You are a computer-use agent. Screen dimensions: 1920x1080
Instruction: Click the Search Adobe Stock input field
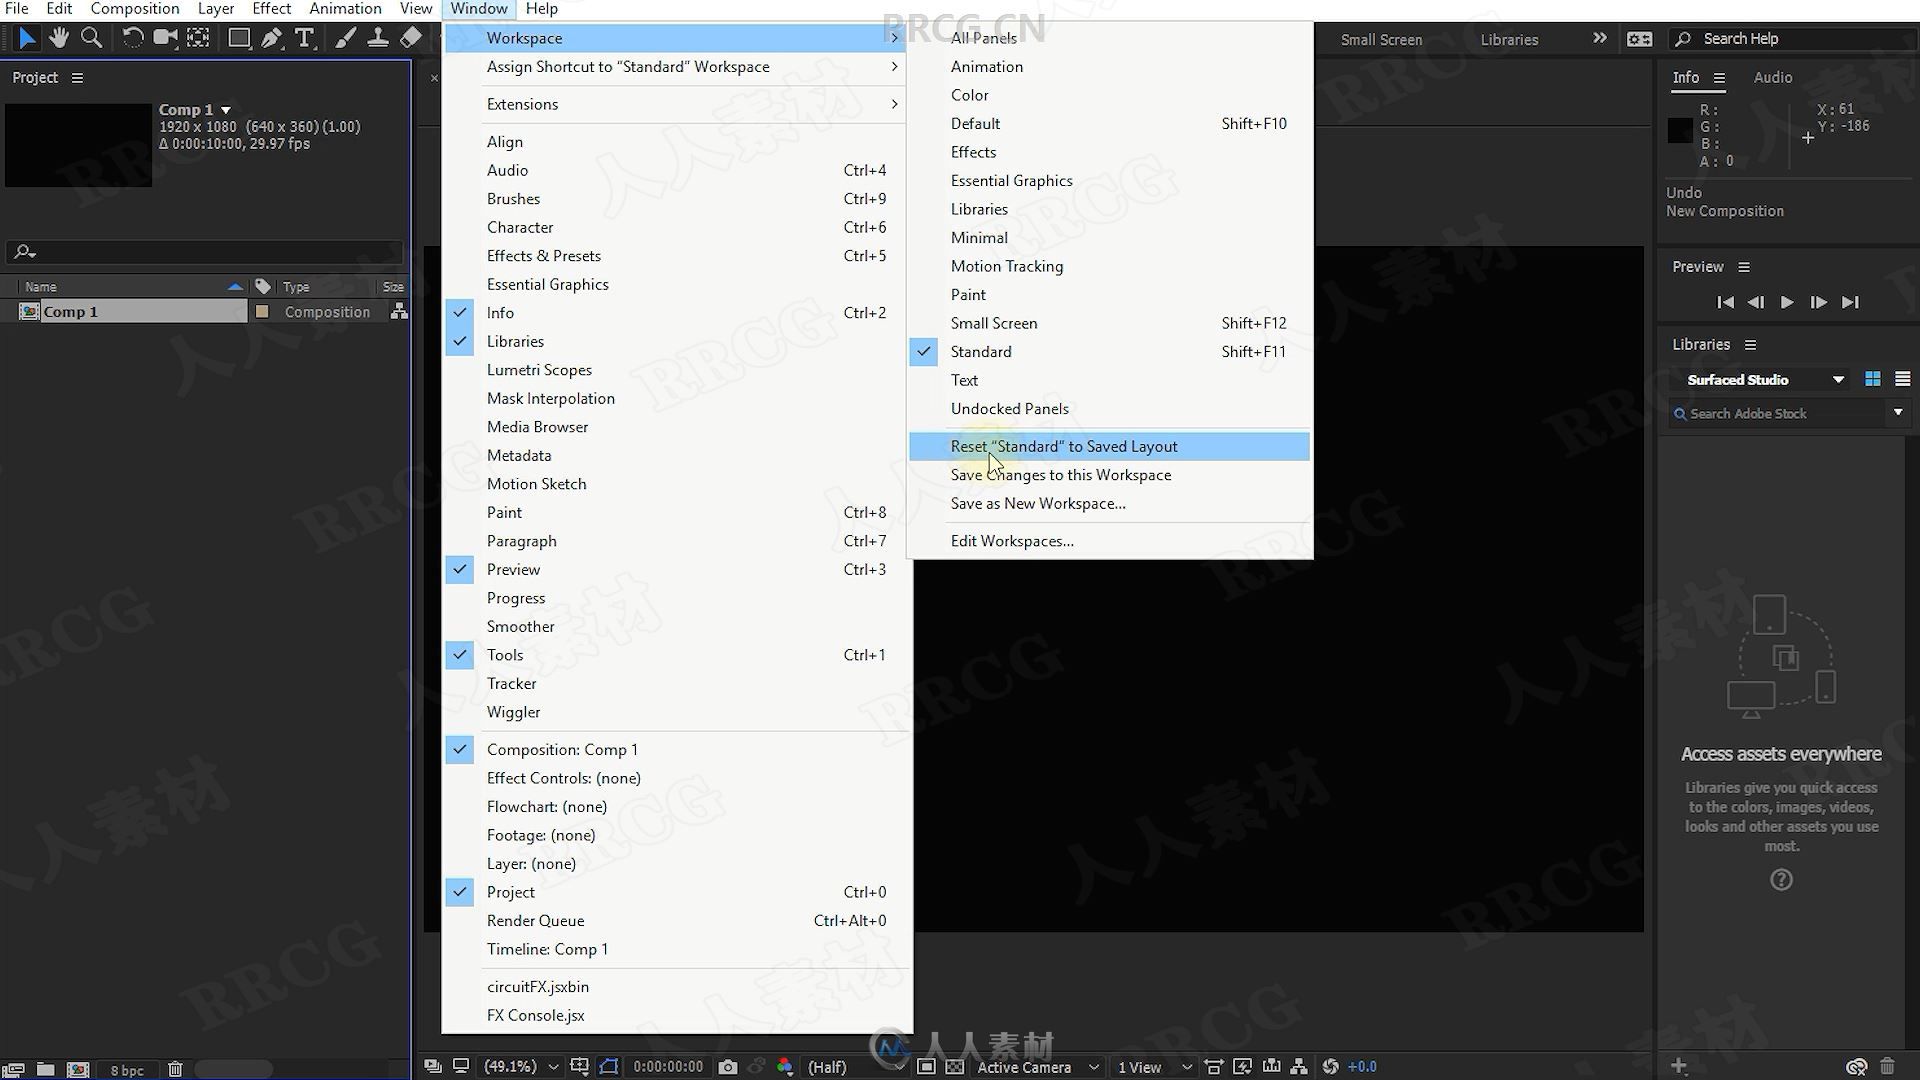click(1789, 413)
